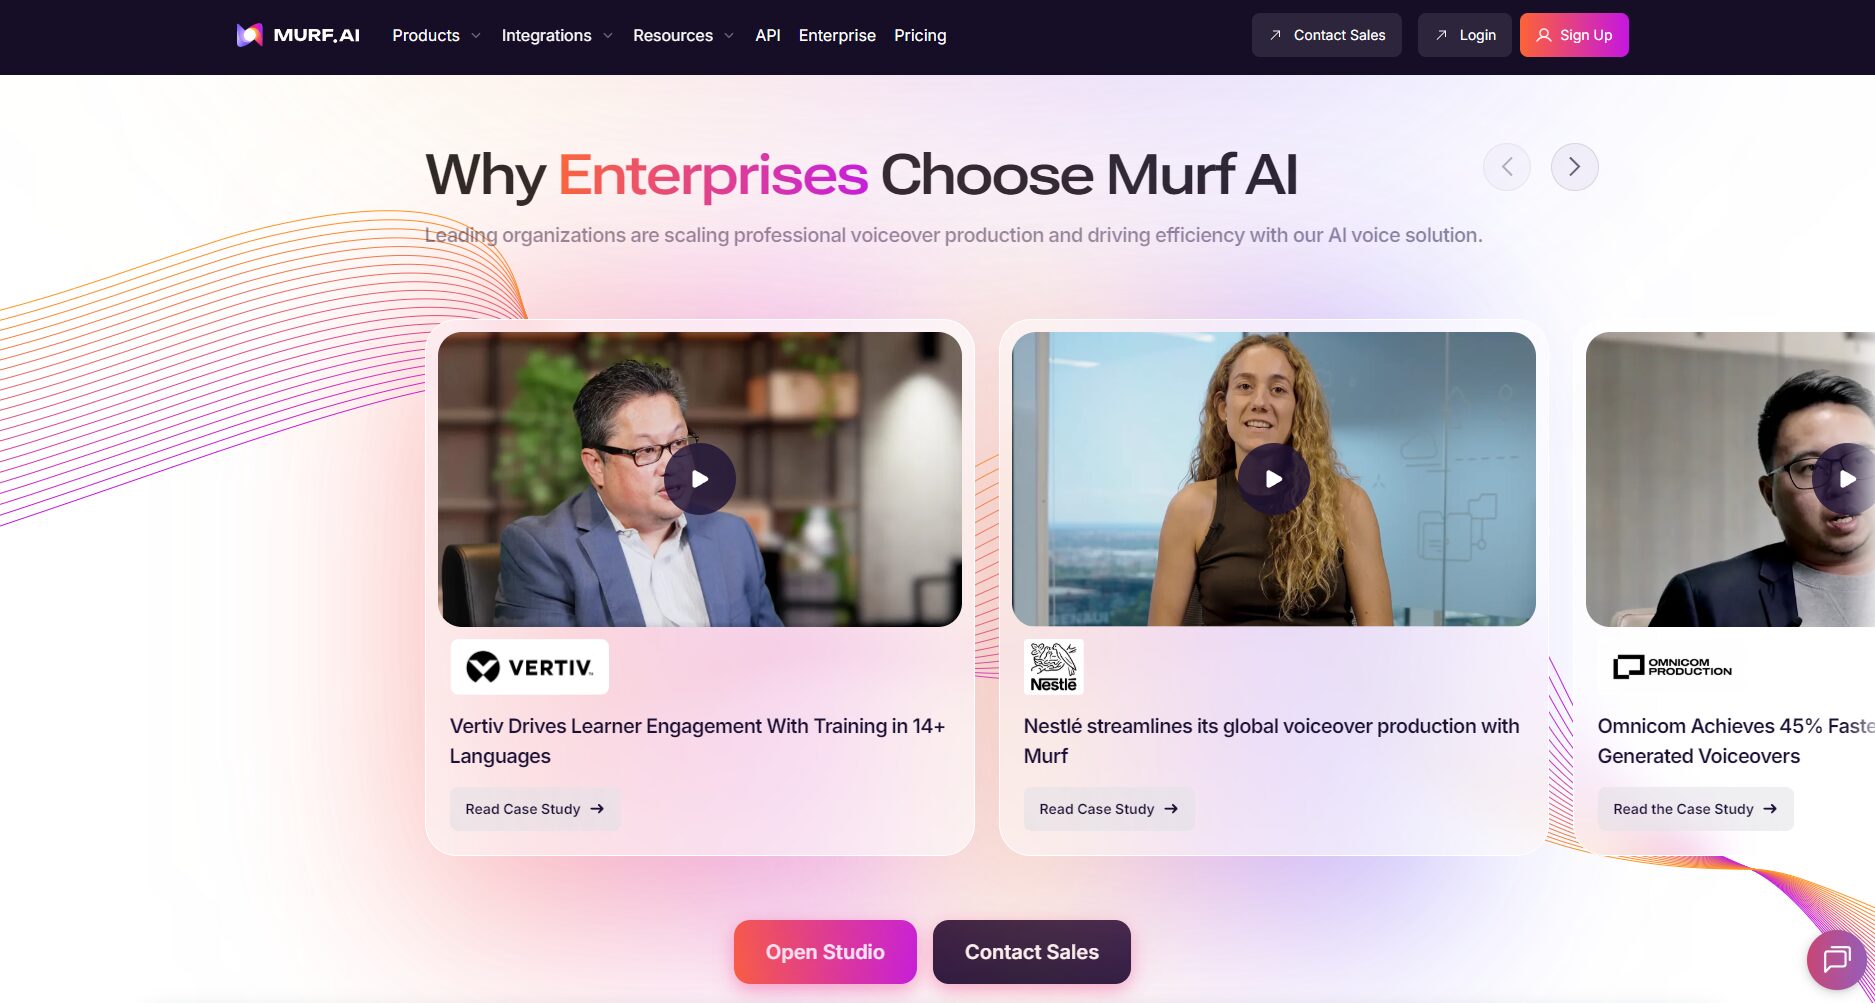Expand the Resources dropdown menu
The image size is (1875, 1003).
pos(683,35)
